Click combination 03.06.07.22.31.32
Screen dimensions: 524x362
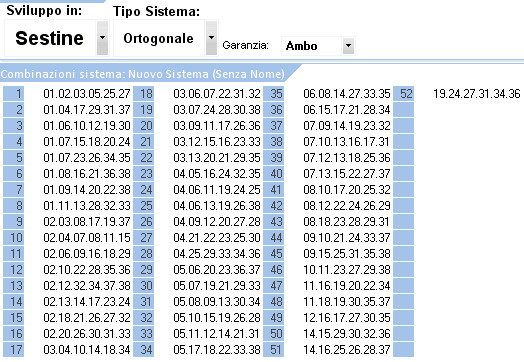217,94
